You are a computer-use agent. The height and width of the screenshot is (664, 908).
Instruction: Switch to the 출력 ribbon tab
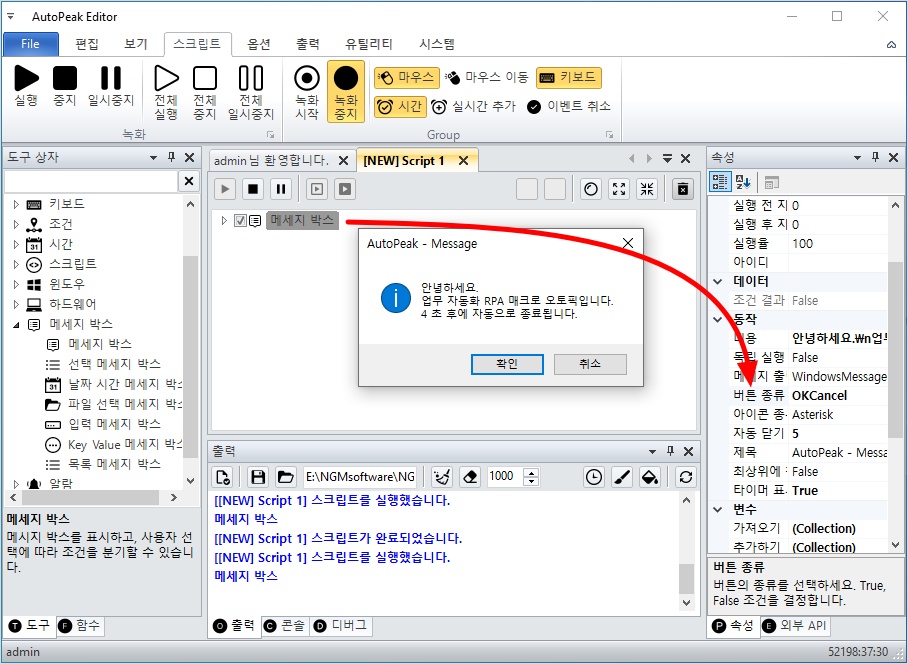point(307,44)
